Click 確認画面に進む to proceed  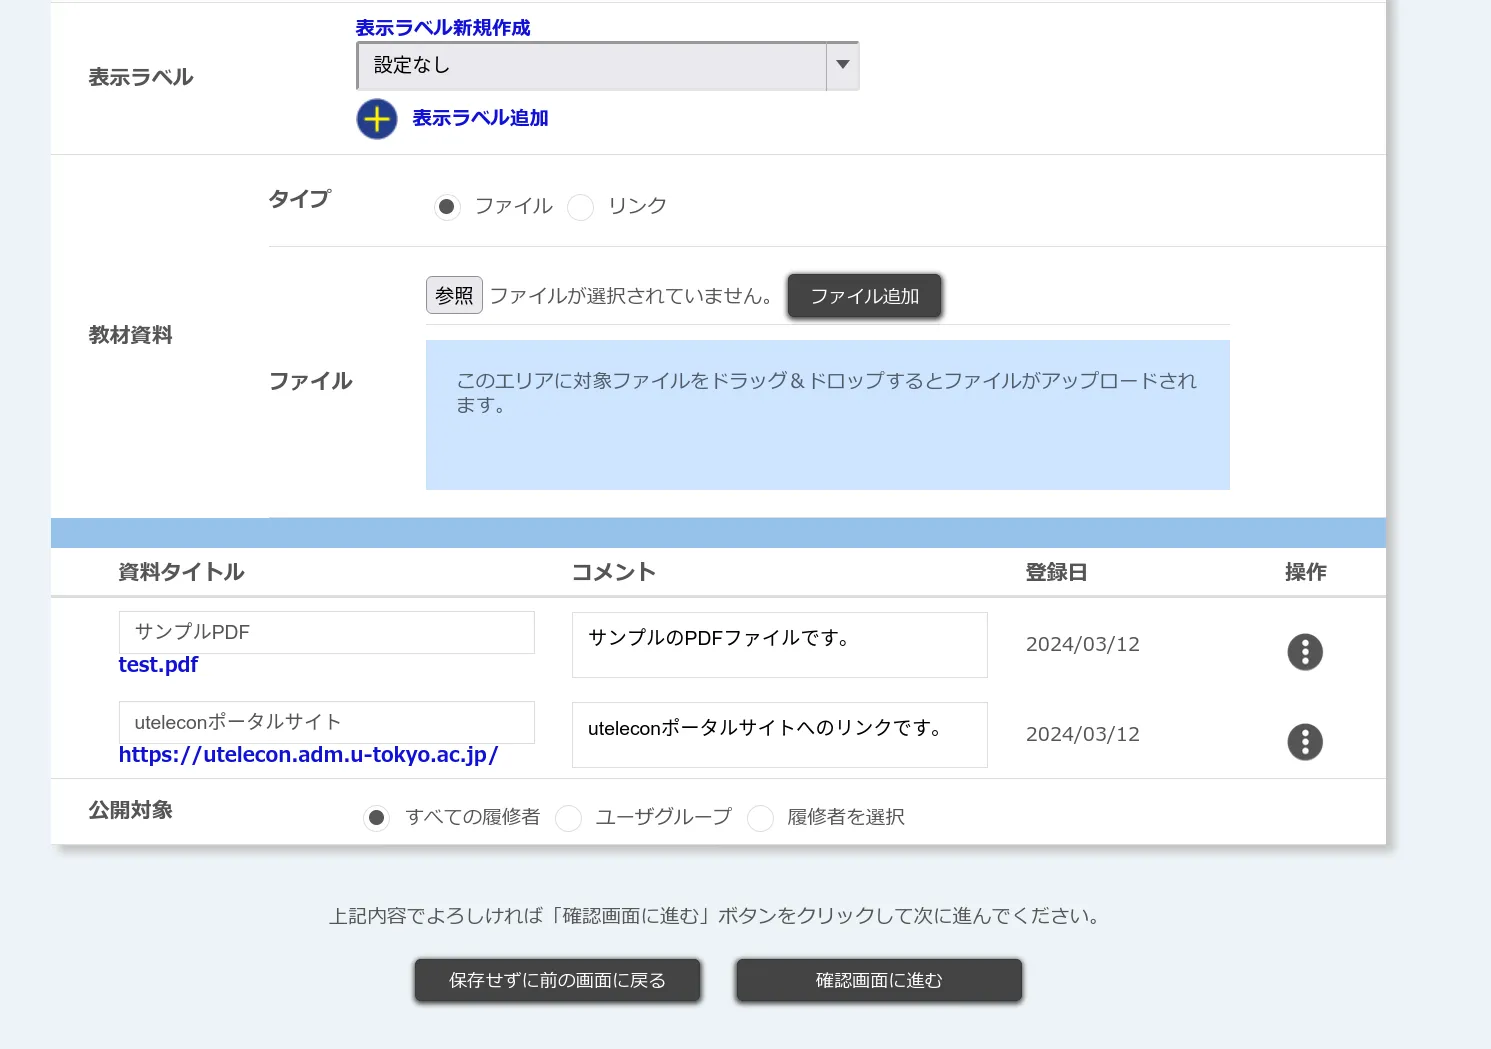pos(878,980)
